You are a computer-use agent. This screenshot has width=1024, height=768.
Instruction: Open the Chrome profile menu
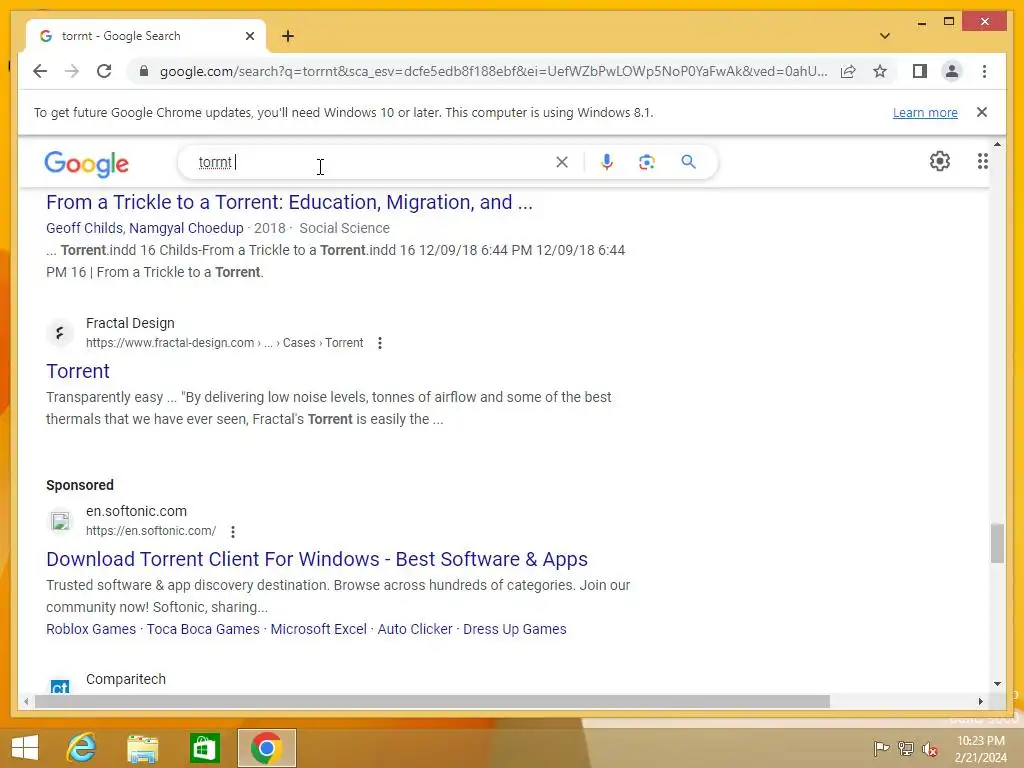tap(952, 71)
